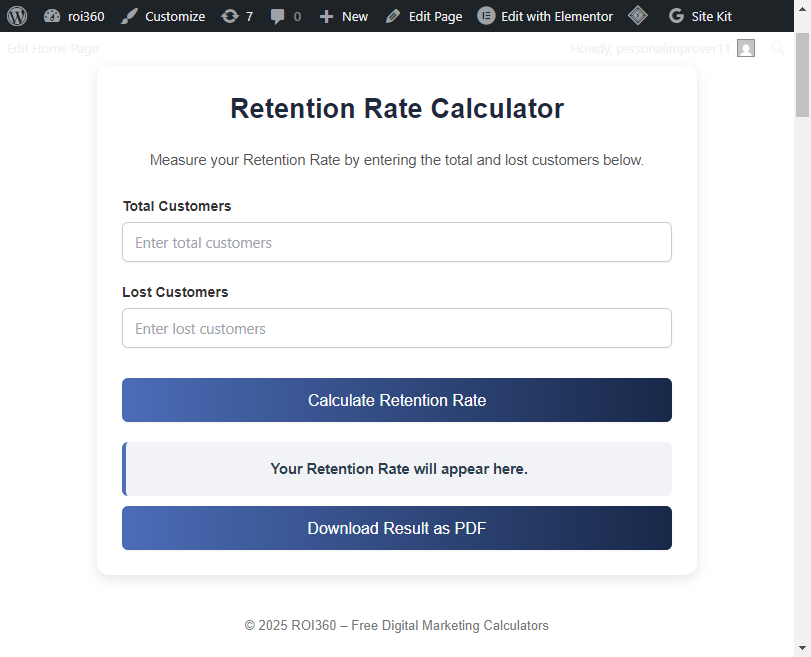This screenshot has height=657, width=811.
Task: Click the faded Edit Home Page link
Action: pos(53,48)
